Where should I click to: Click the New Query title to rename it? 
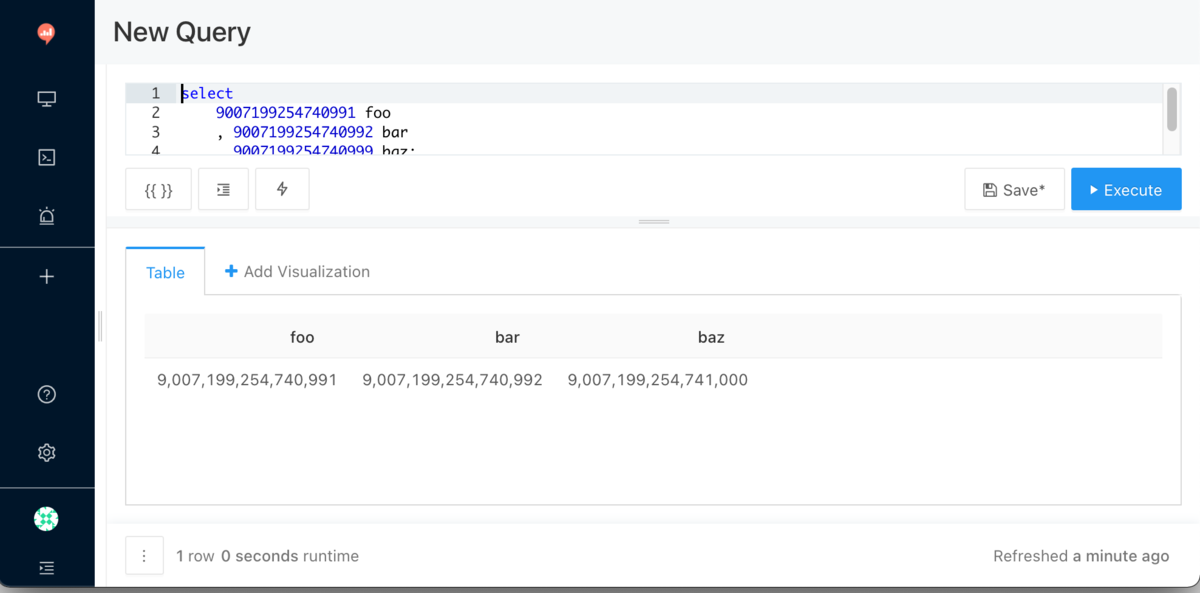tap(181, 32)
